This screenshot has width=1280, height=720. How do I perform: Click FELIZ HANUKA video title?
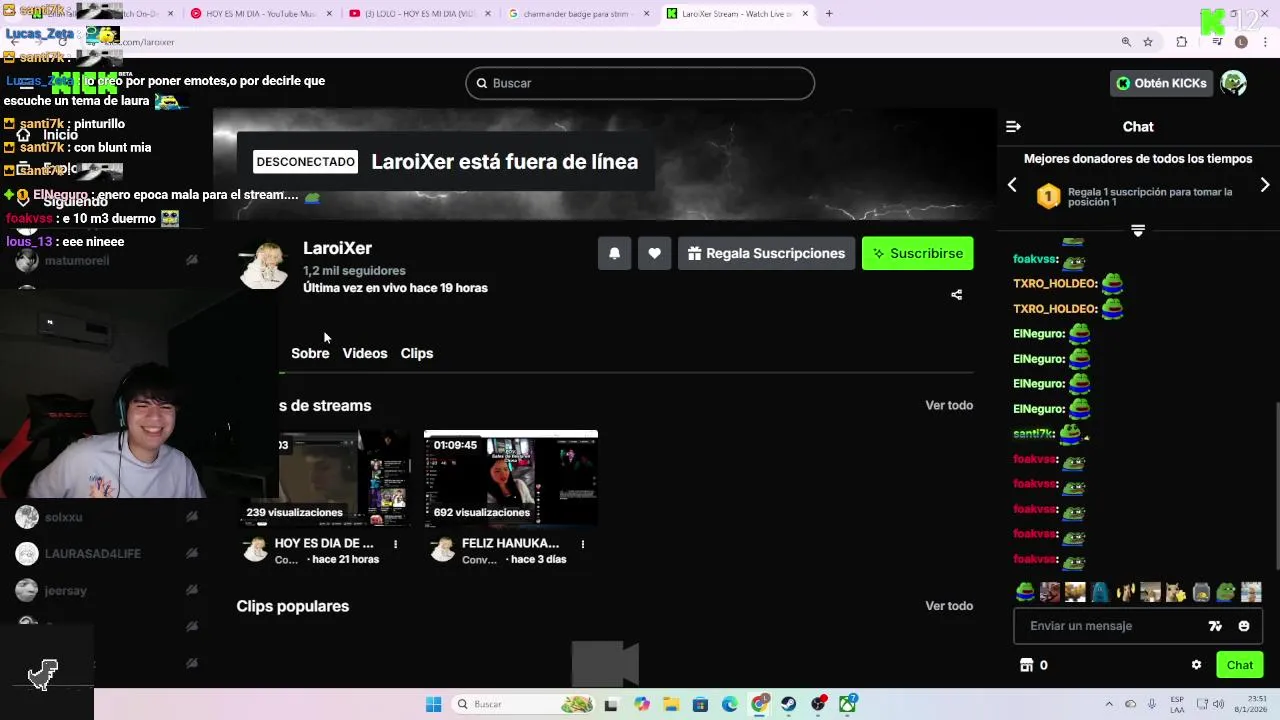510,543
